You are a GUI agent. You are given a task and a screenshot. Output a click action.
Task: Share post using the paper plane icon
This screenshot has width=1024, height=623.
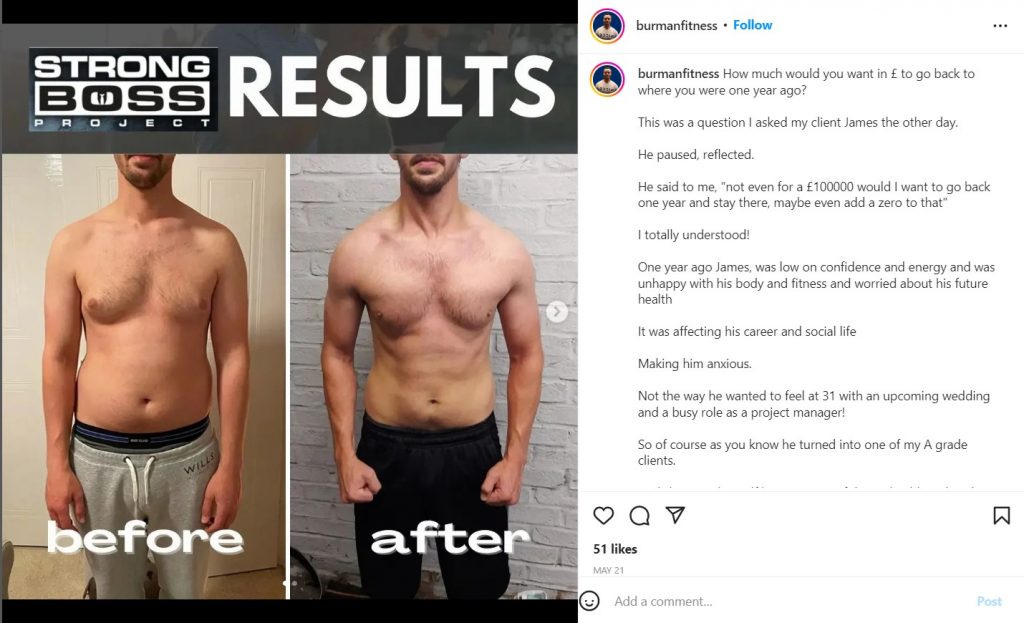(675, 515)
